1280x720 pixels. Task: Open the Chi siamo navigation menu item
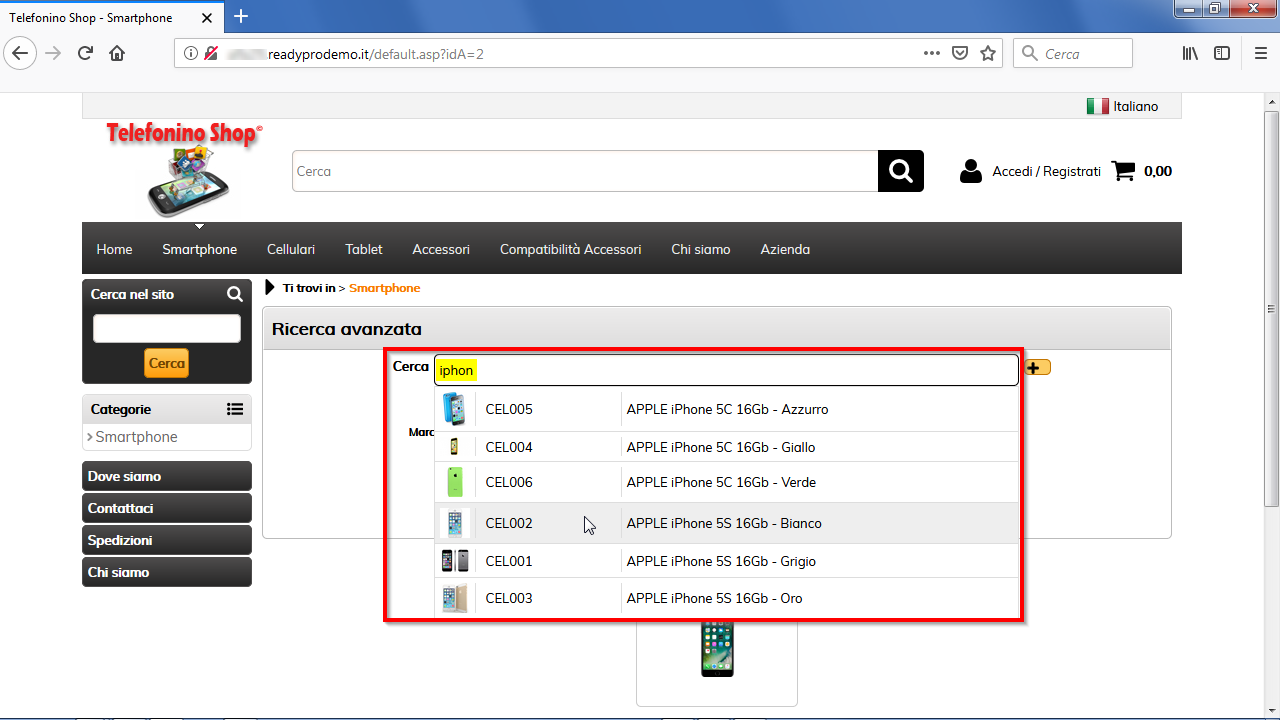tap(701, 249)
